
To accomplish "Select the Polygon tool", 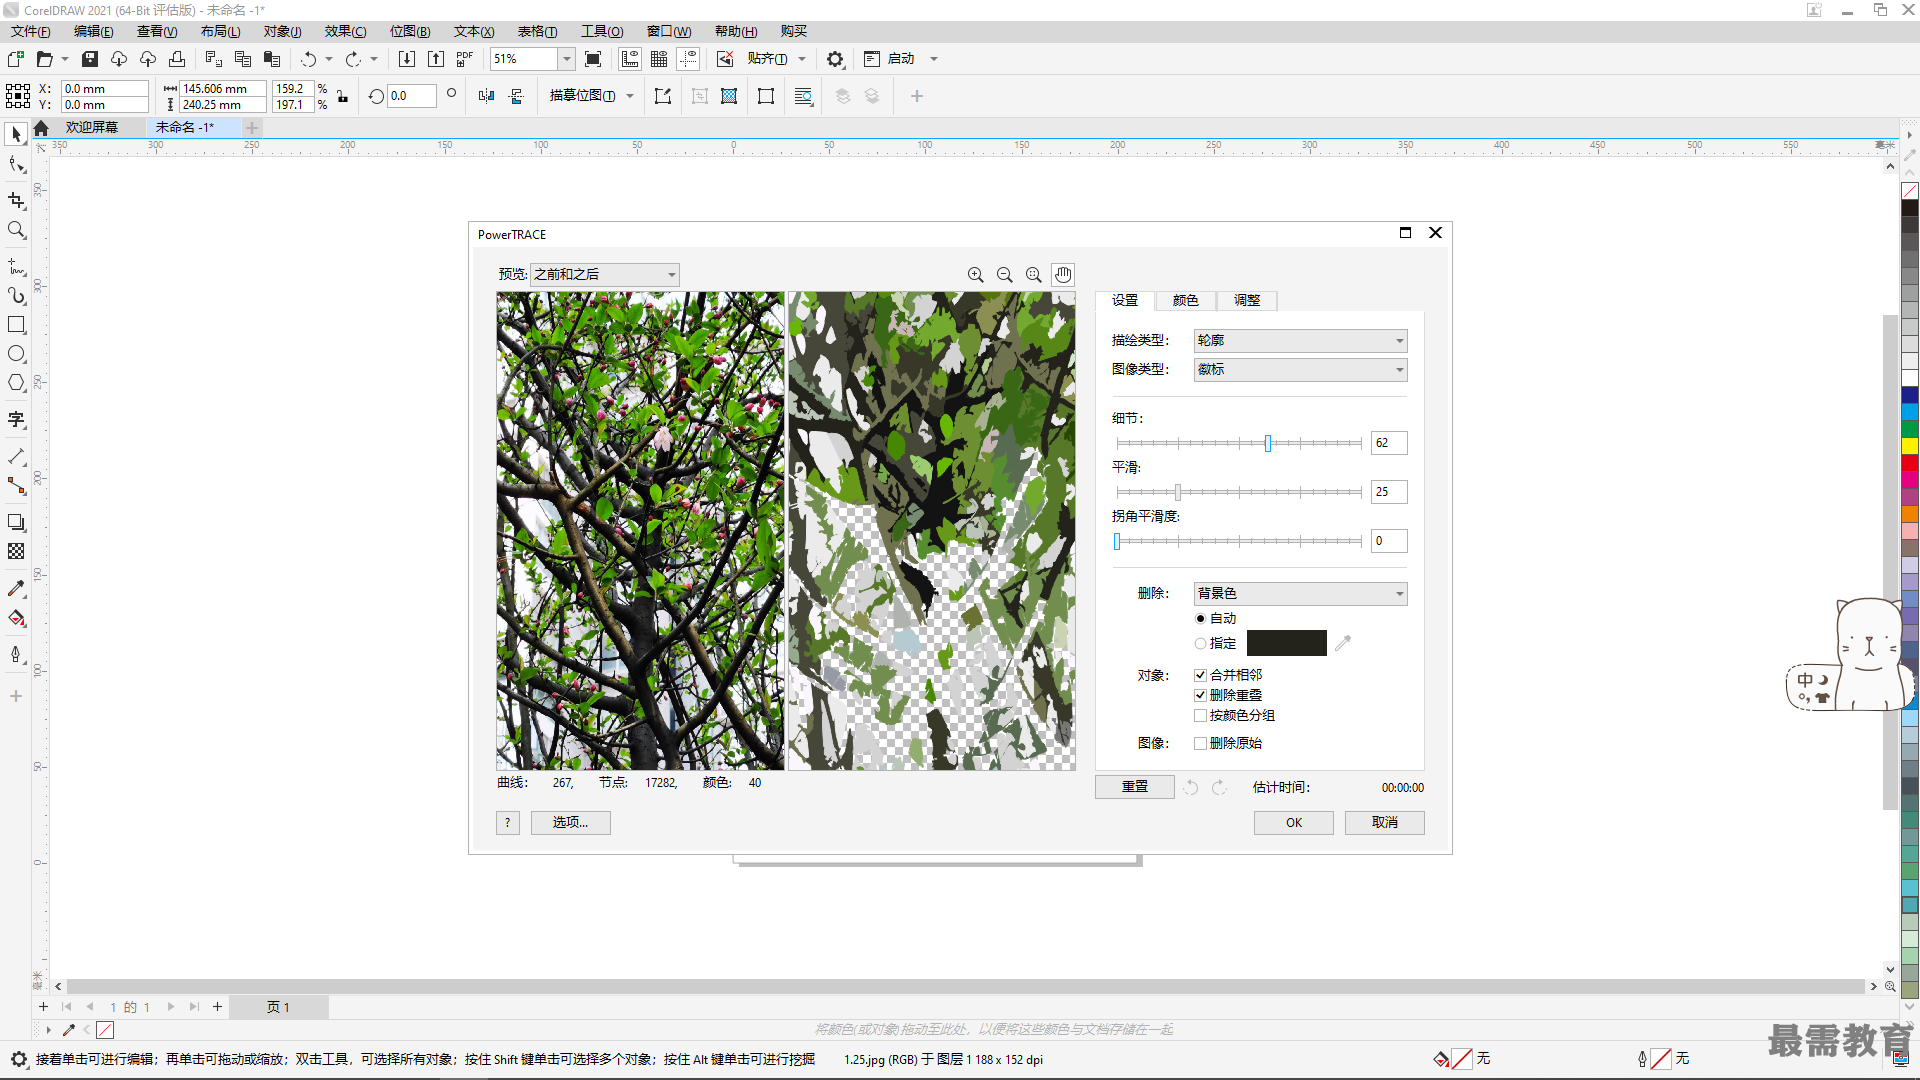I will tap(16, 383).
